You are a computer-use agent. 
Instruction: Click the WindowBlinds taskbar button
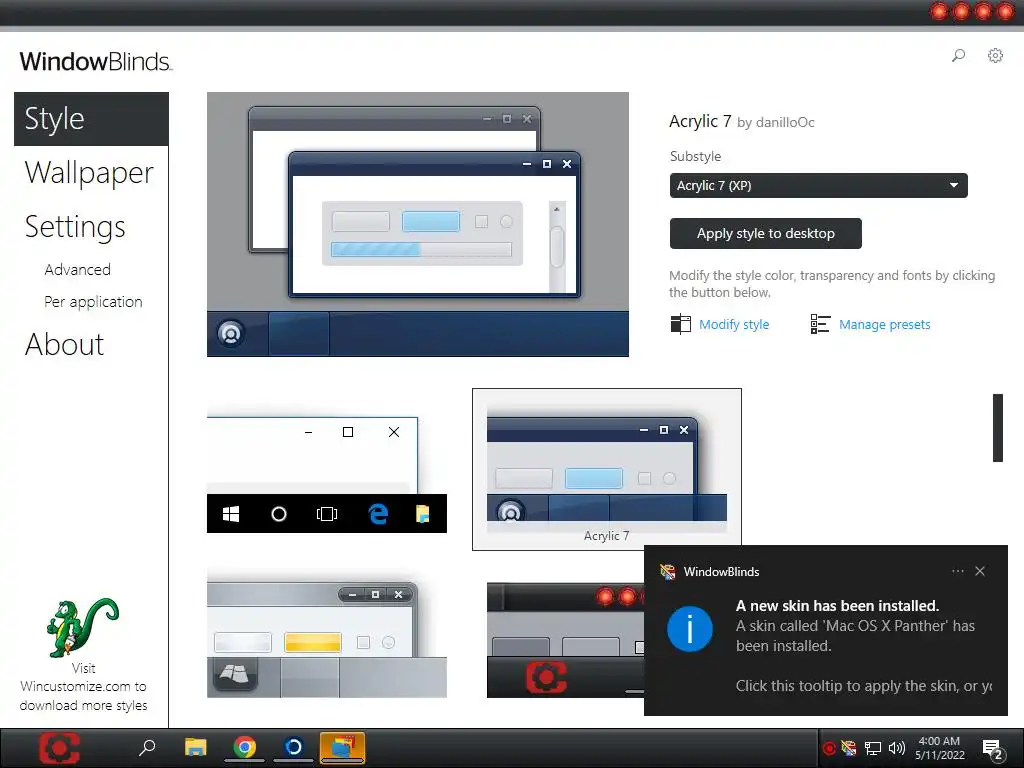[342, 748]
